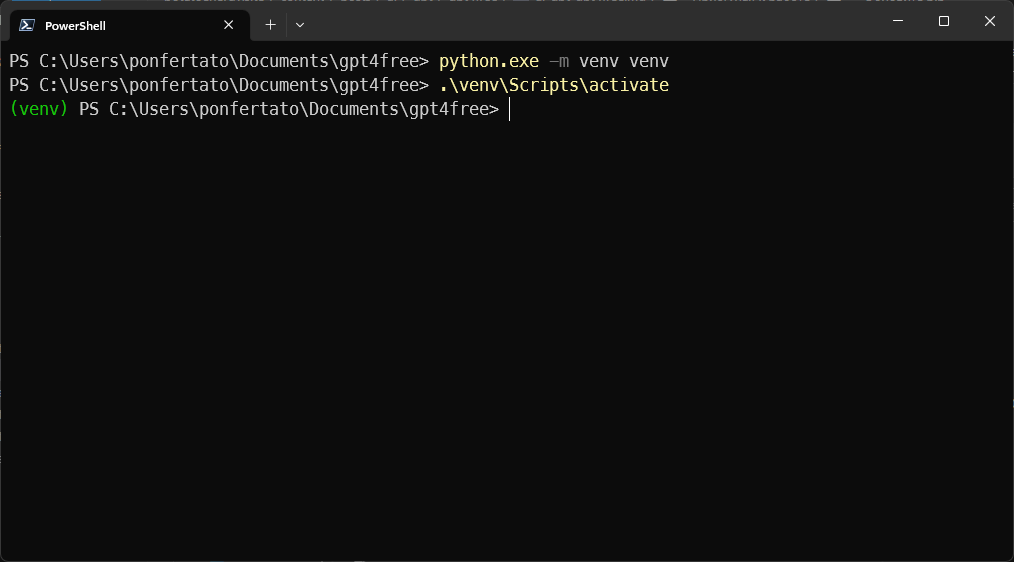
Task: Minimize the terminal window
Action: (897, 22)
